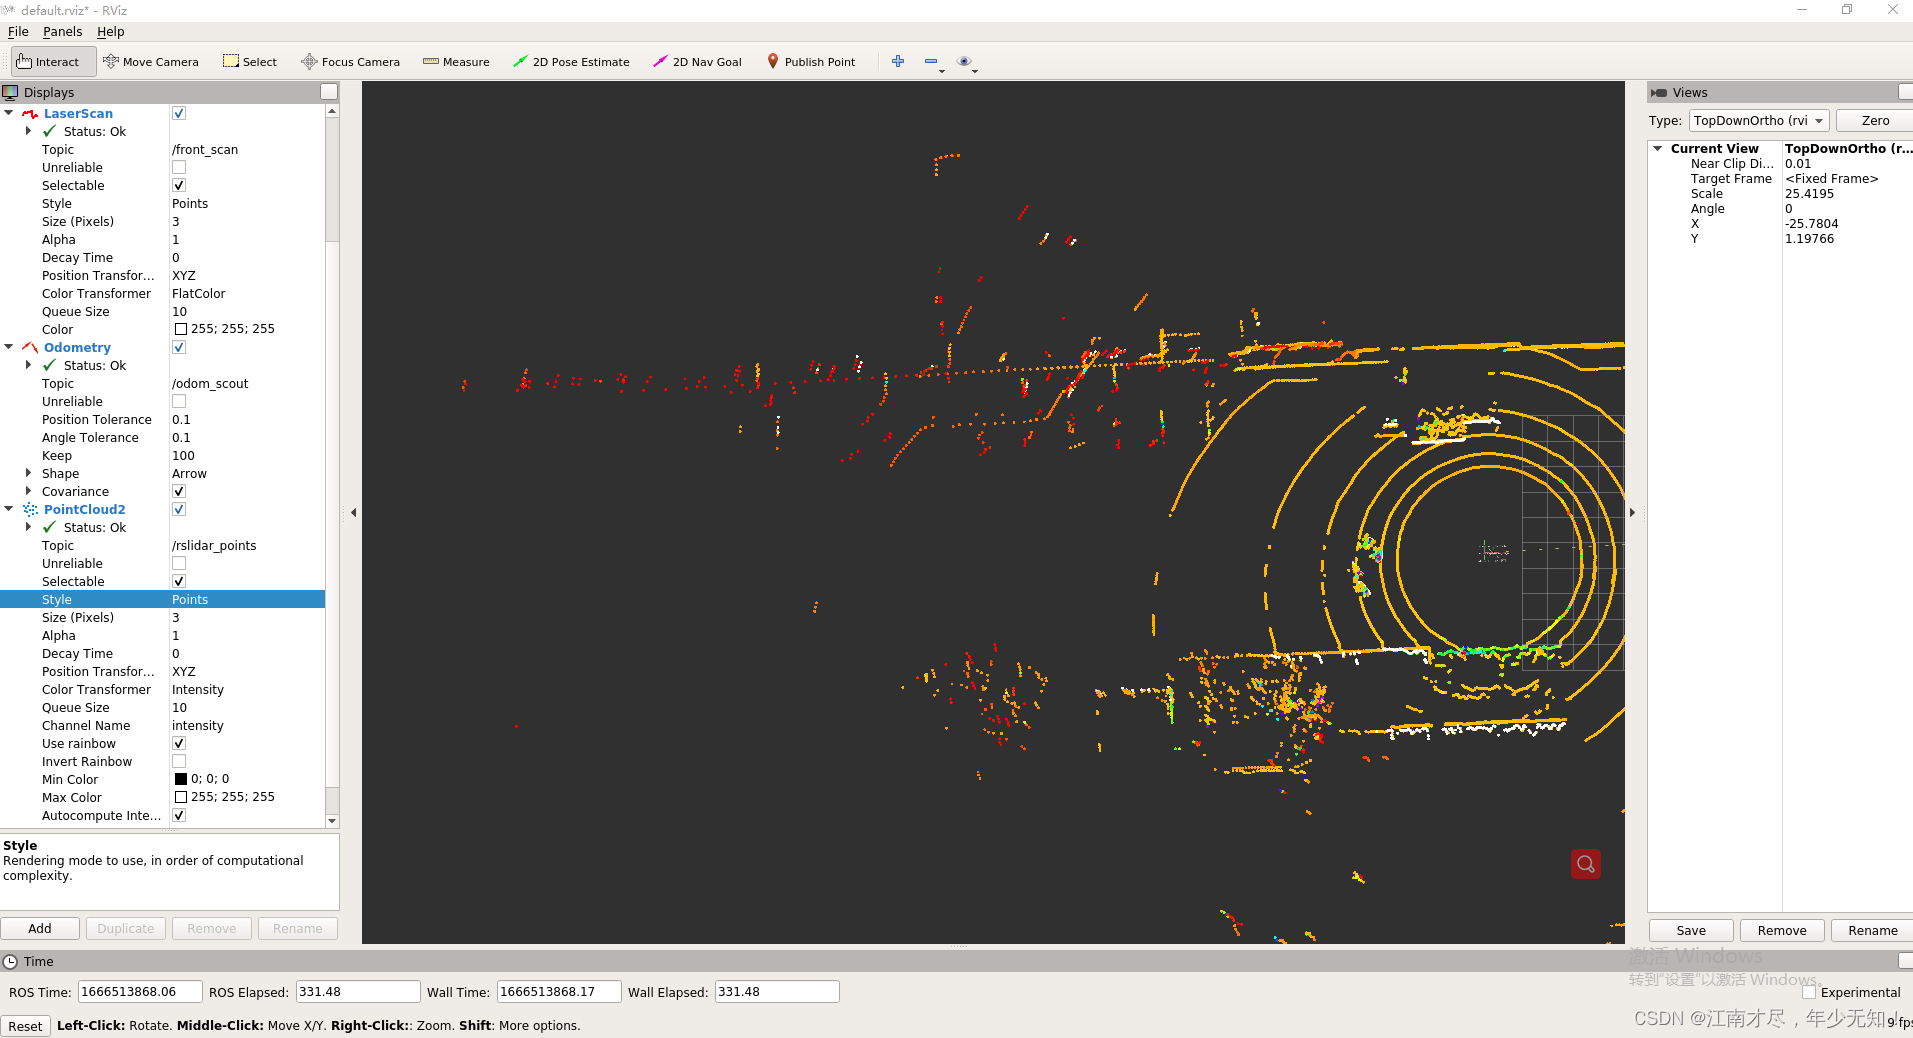This screenshot has height=1038, width=1913.
Task: Expand the Covariance item under Odometry
Action: pyautogui.click(x=29, y=491)
